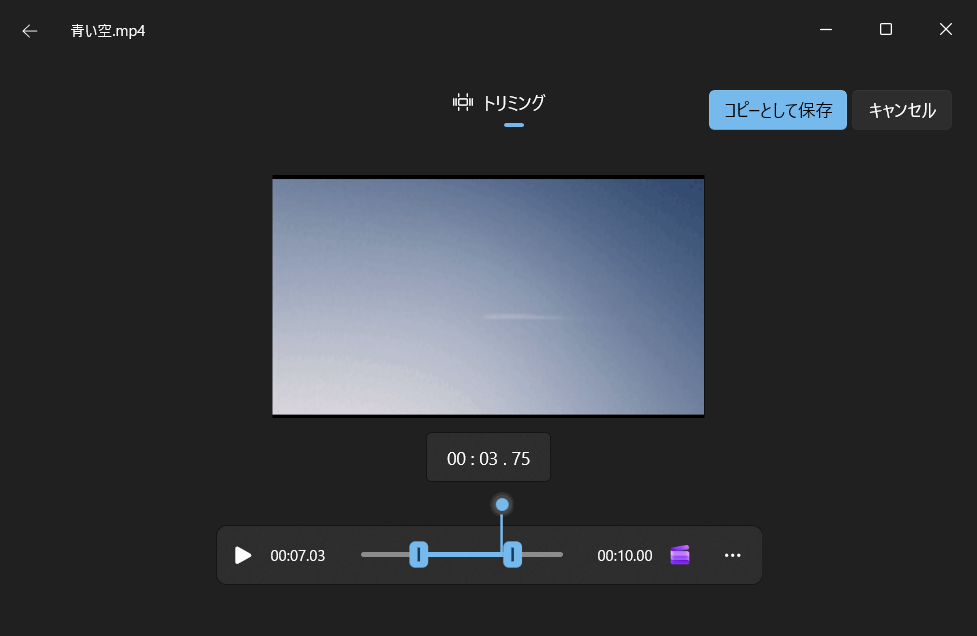
Task: Select the トリミング trim tool icon
Action: pos(463,101)
